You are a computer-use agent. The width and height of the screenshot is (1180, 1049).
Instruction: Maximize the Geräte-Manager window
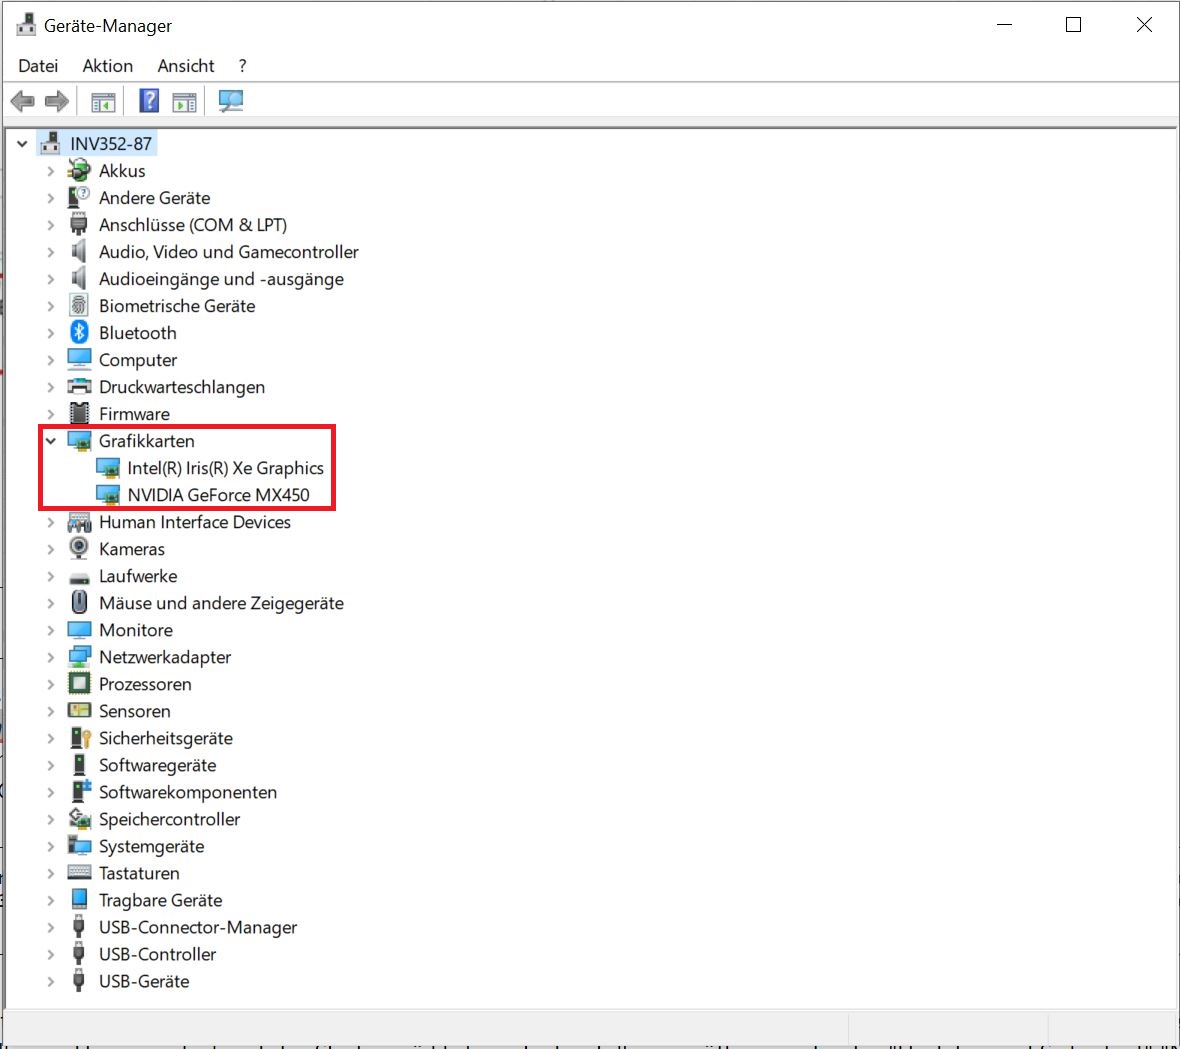1073,25
